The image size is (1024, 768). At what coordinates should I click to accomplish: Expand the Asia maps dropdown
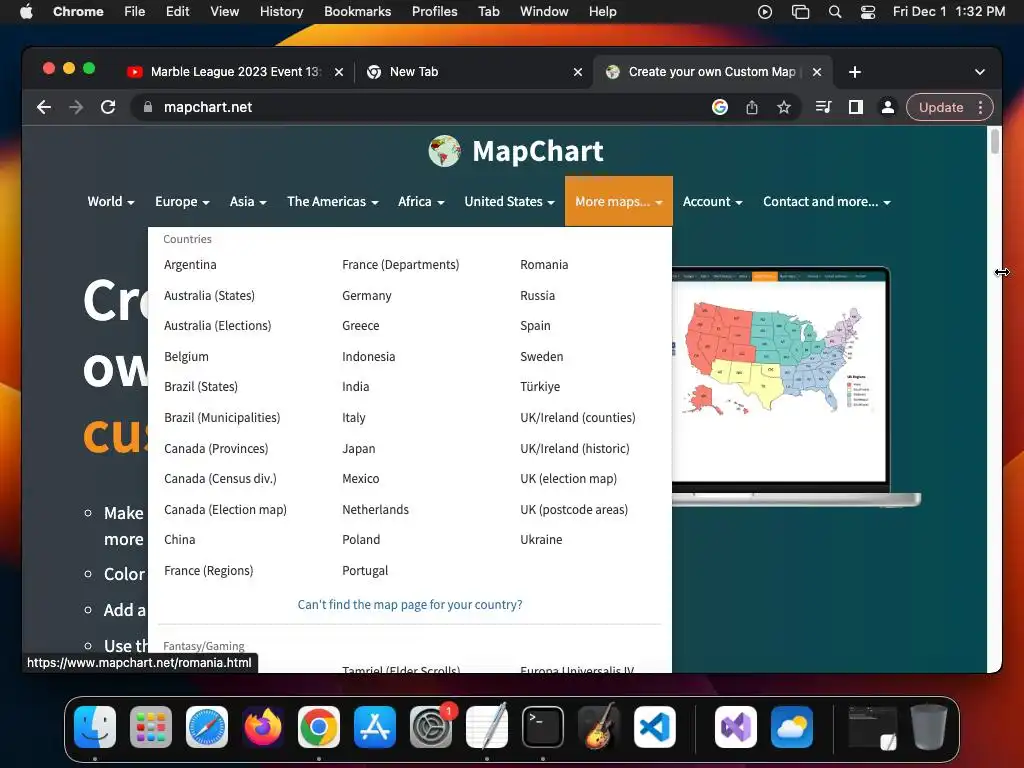(248, 202)
